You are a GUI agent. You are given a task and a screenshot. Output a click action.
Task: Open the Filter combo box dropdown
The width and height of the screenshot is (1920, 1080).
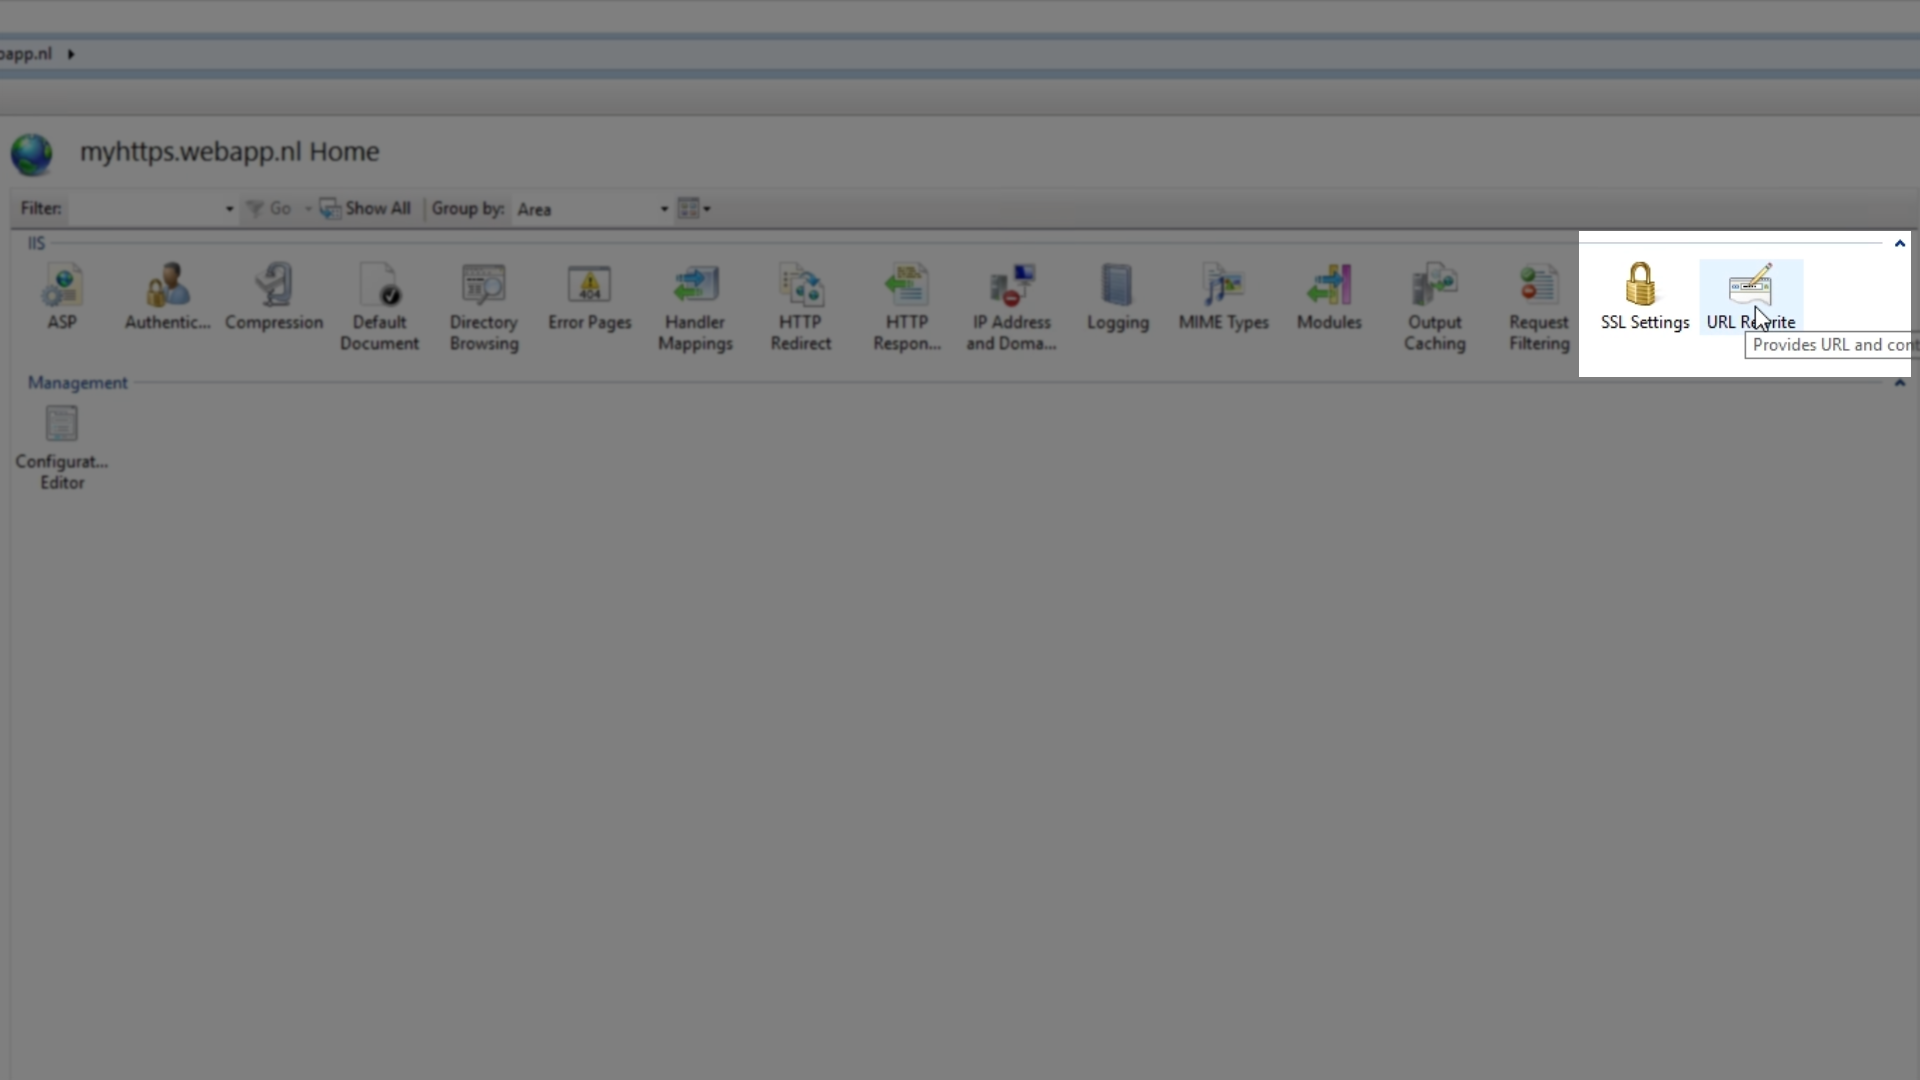pos(229,209)
